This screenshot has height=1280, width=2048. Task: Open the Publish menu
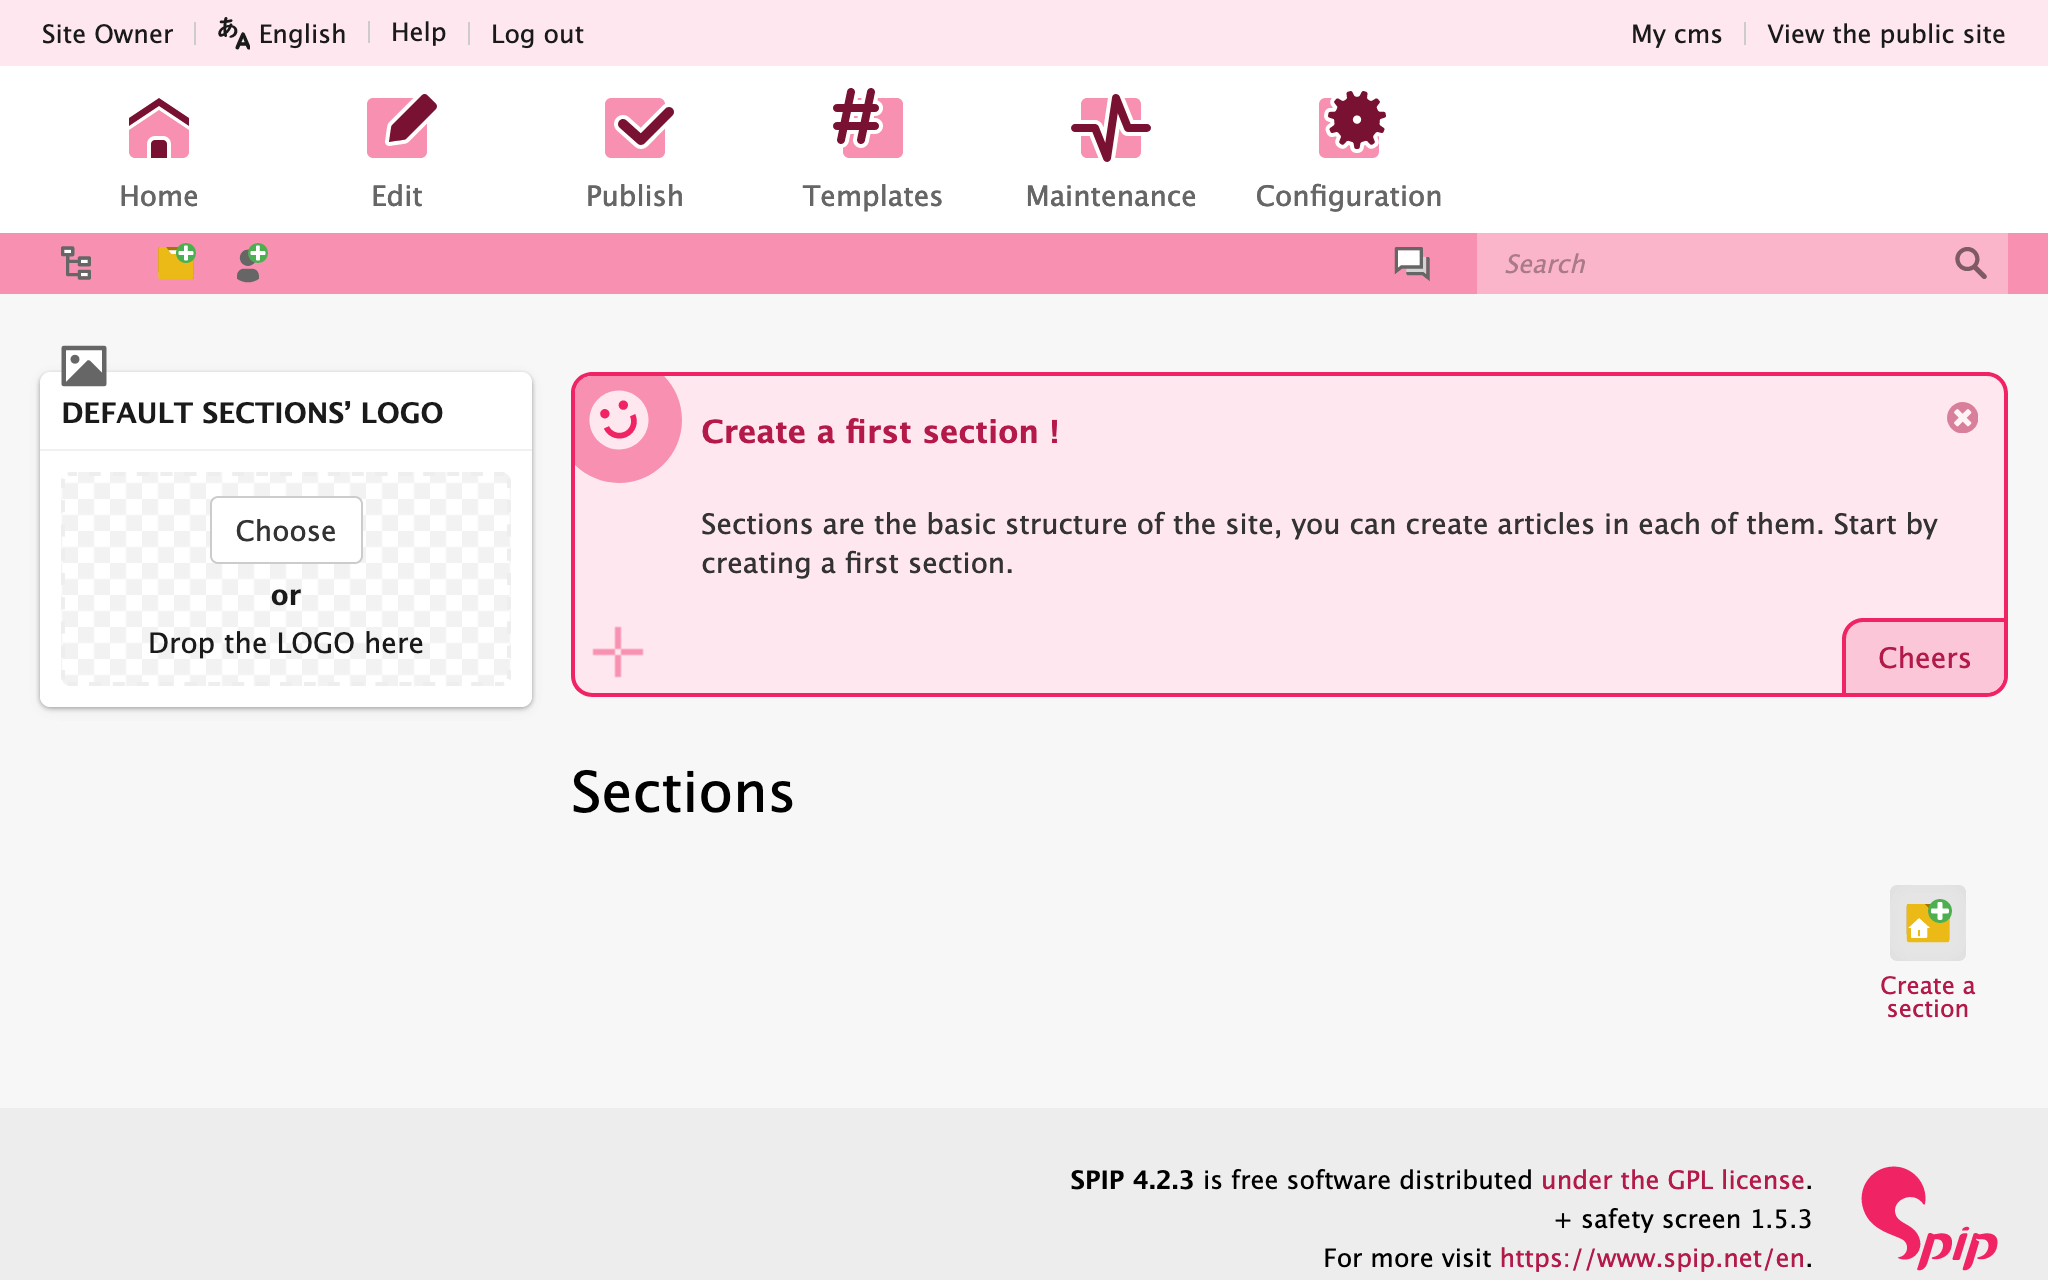click(635, 152)
